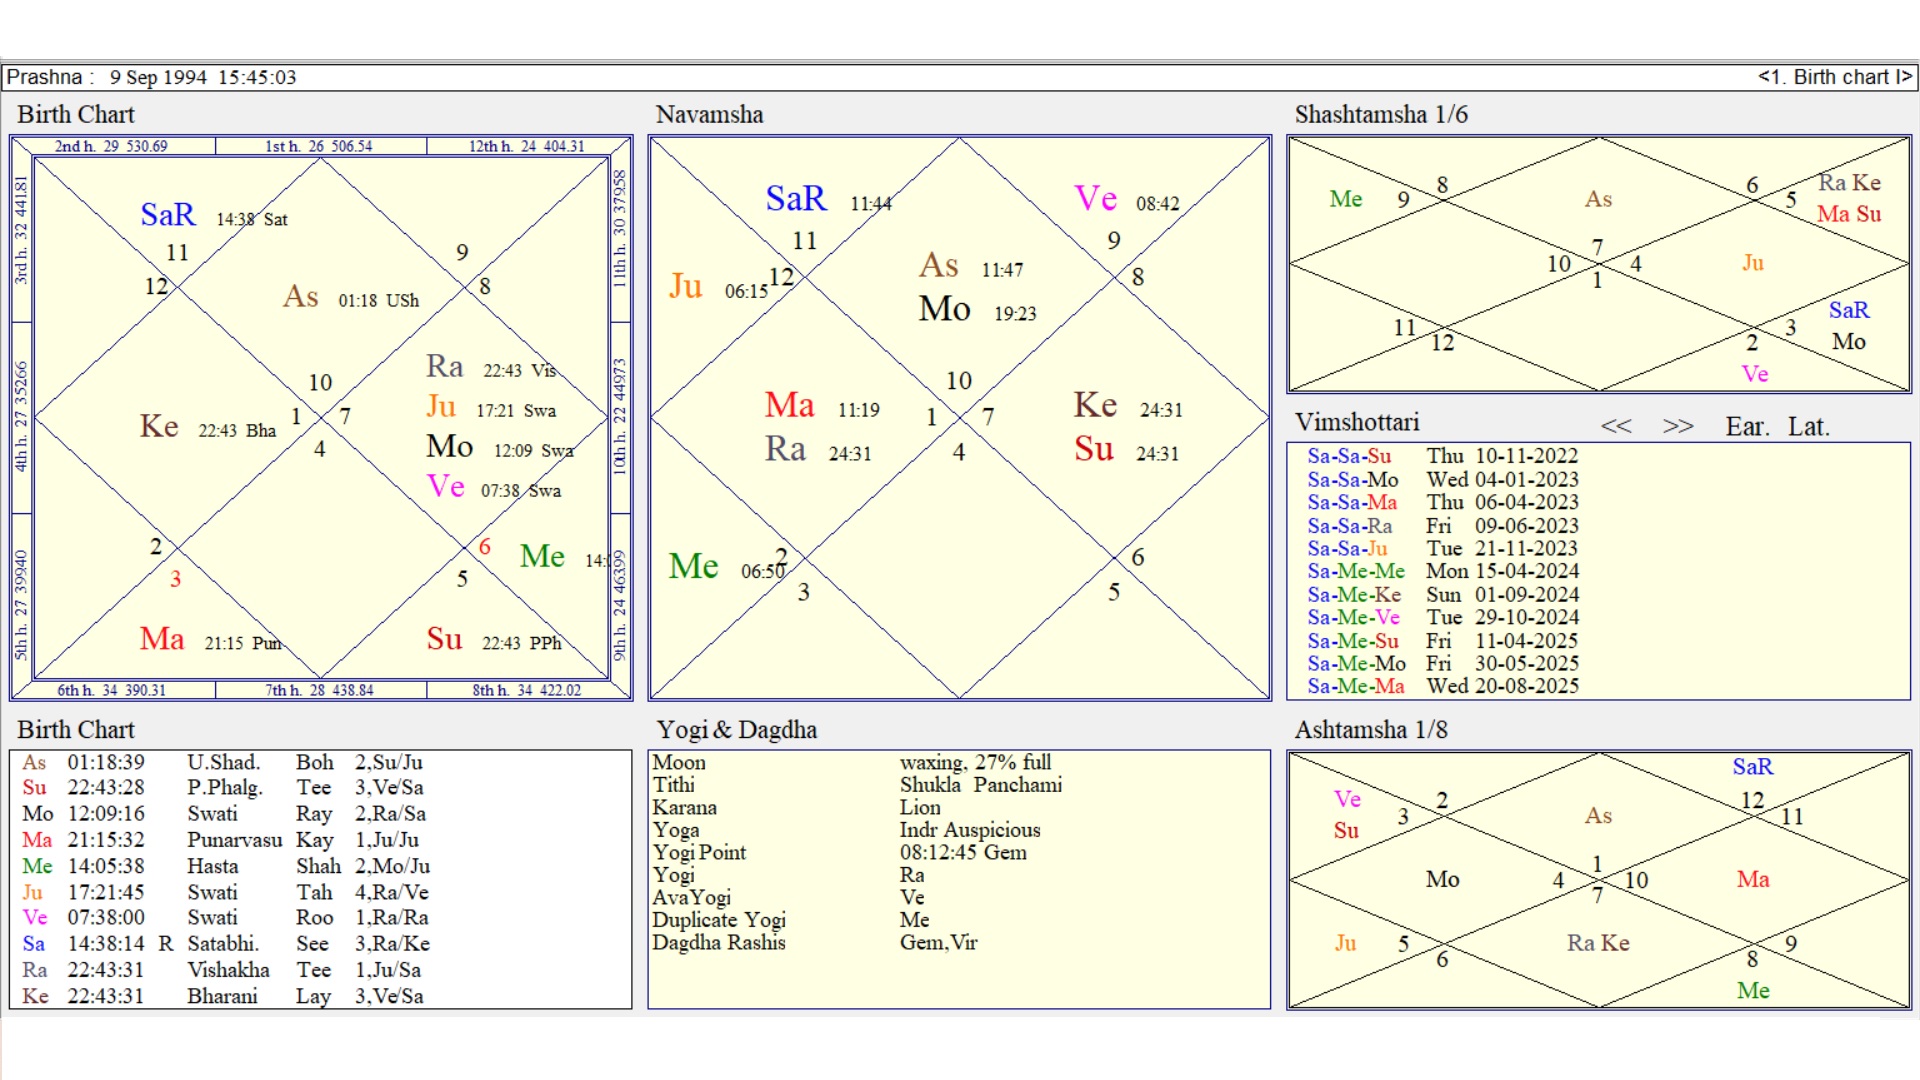
Task: Click Me in the Birth Chart sixth sign
Action: (543, 557)
